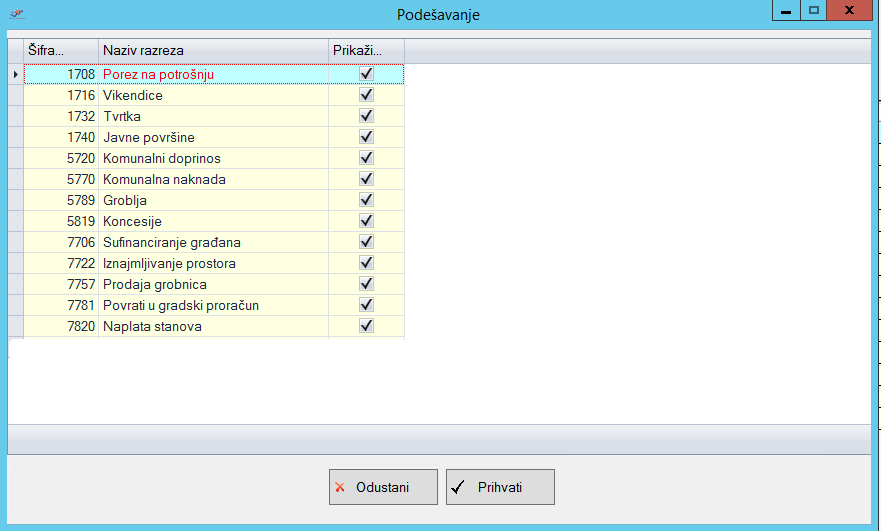This screenshot has height=531, width=881.
Task: Click the row indicator arrow for row 1708
Action: (15, 74)
